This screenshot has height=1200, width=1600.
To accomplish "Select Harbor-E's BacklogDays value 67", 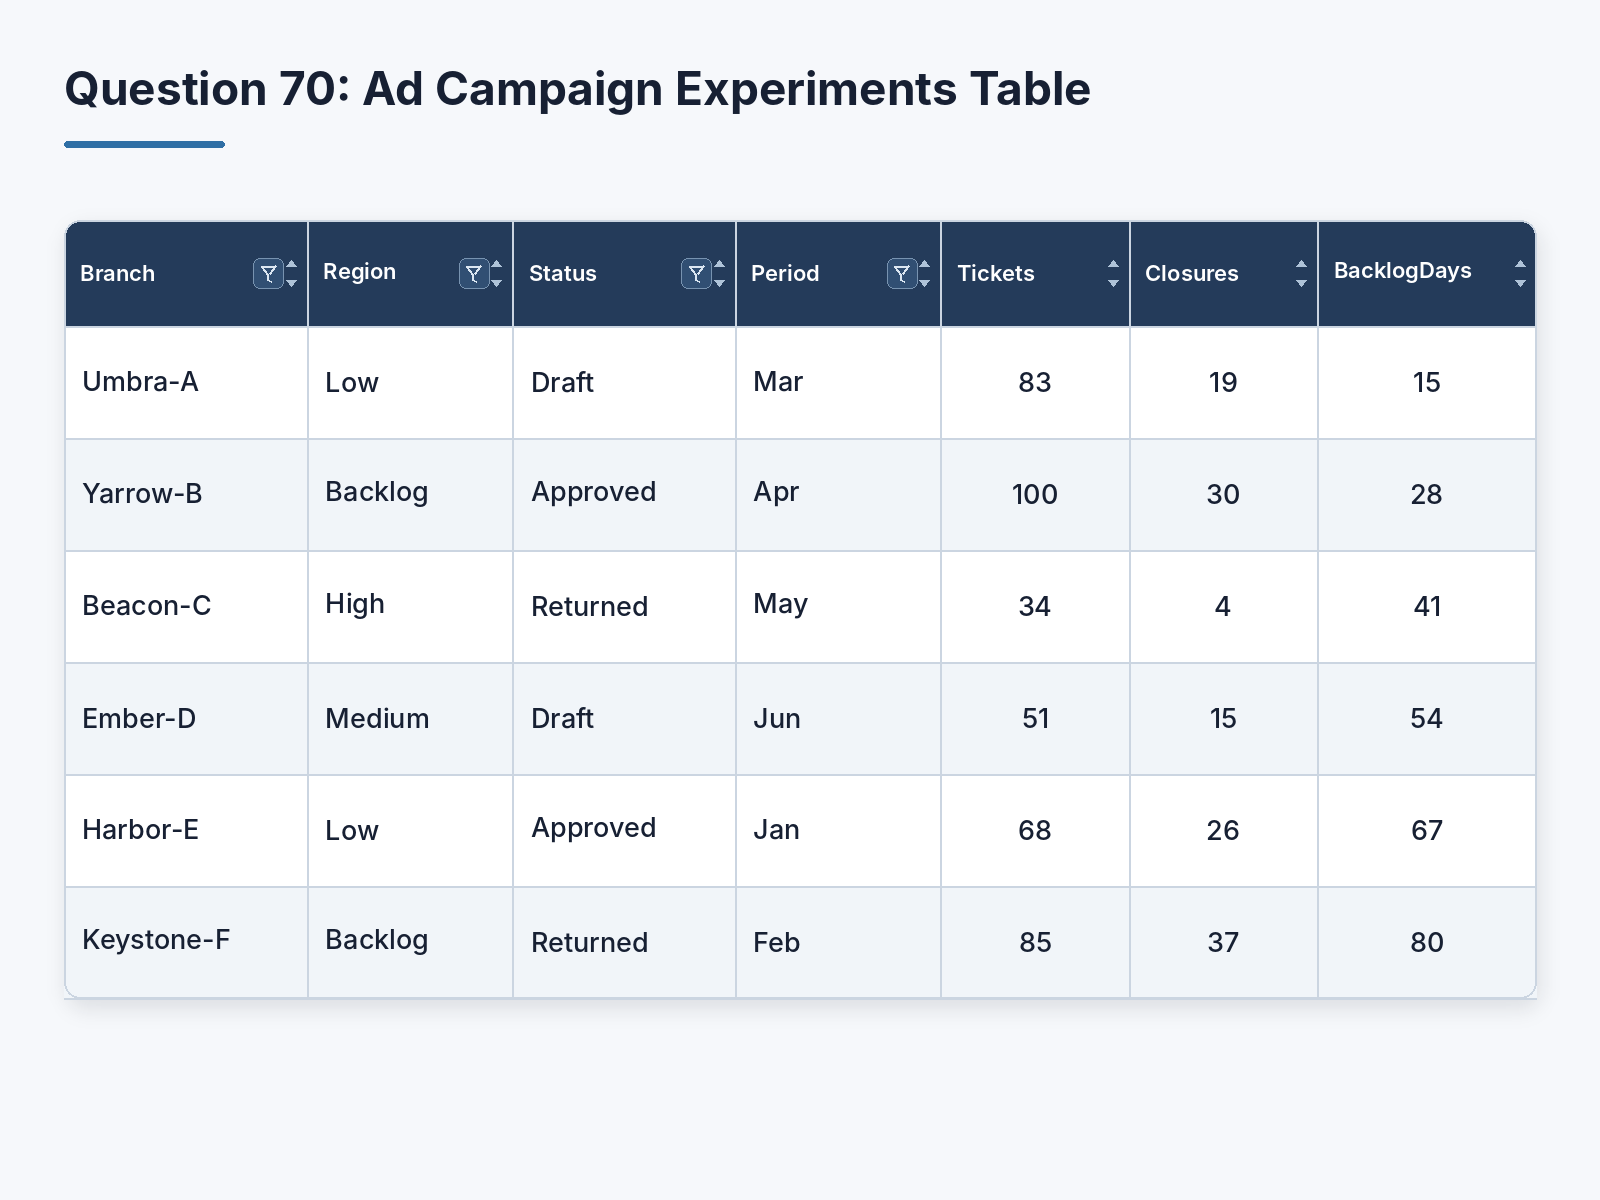I will 1426,830.
